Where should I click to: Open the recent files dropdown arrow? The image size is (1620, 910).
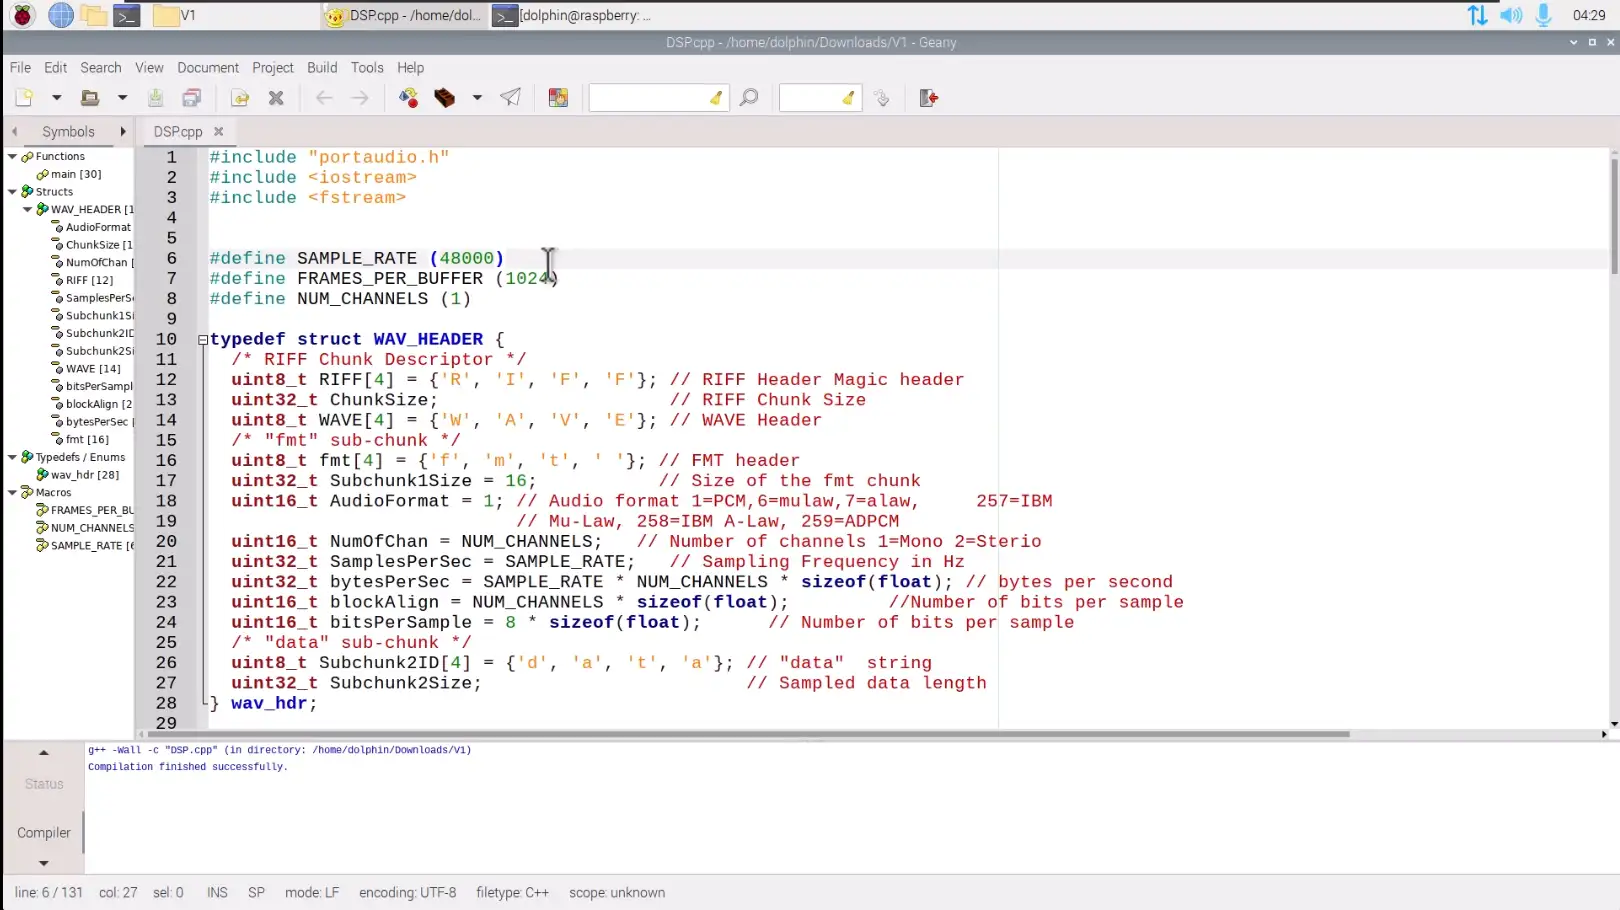tap(122, 98)
